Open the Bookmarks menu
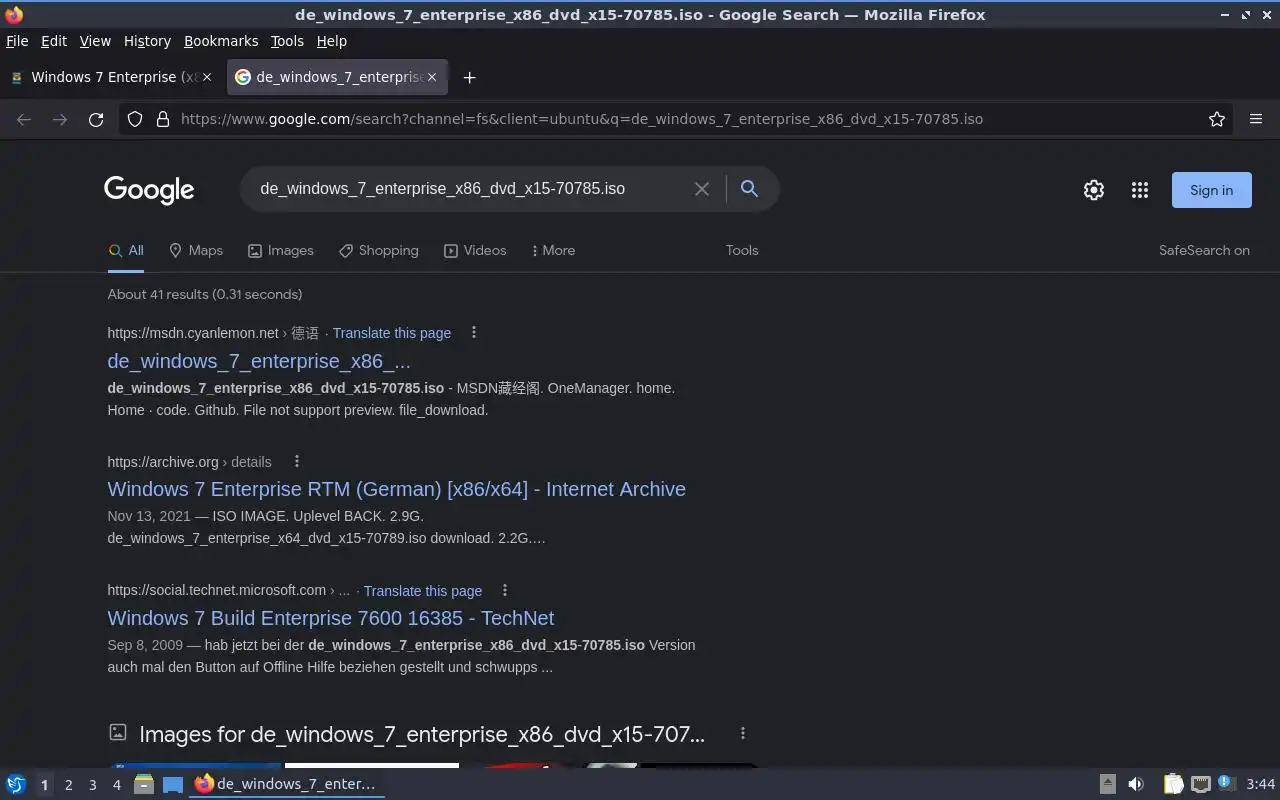This screenshot has height=800, width=1280. 221,41
